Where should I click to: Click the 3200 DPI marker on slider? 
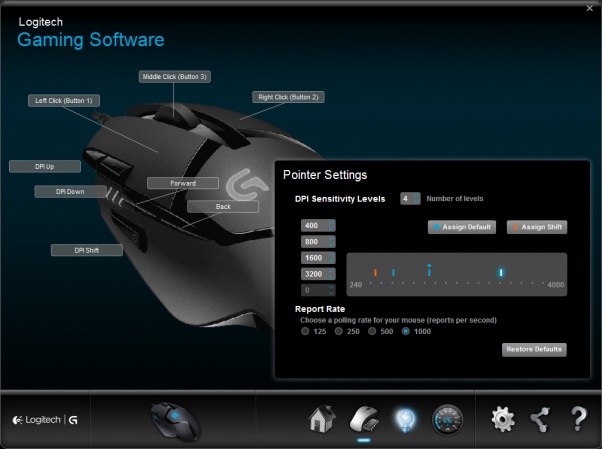501,271
